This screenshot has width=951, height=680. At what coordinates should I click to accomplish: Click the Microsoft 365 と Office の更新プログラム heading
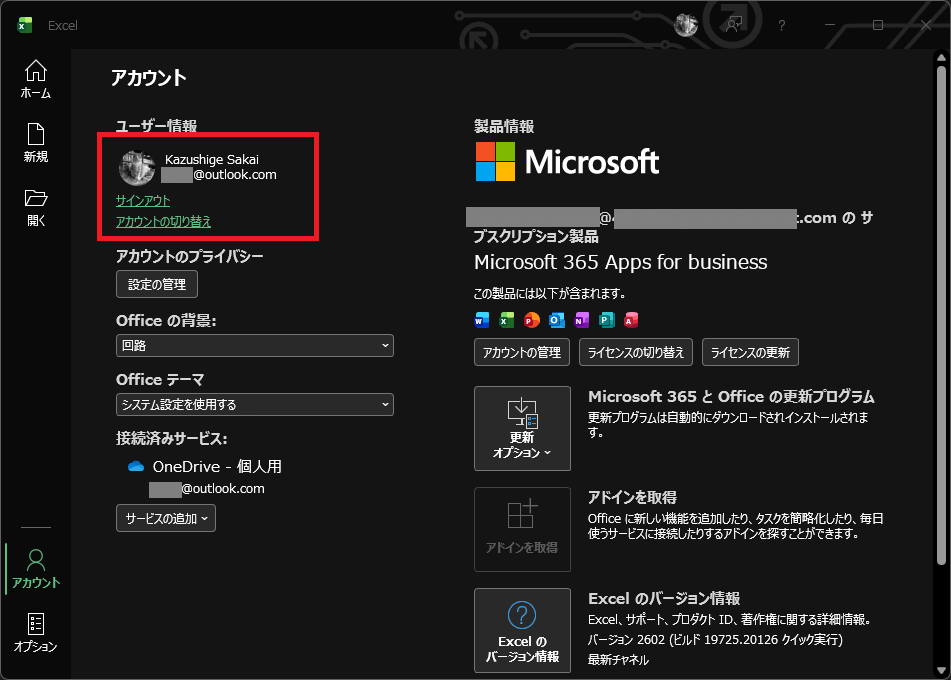[x=731, y=397]
